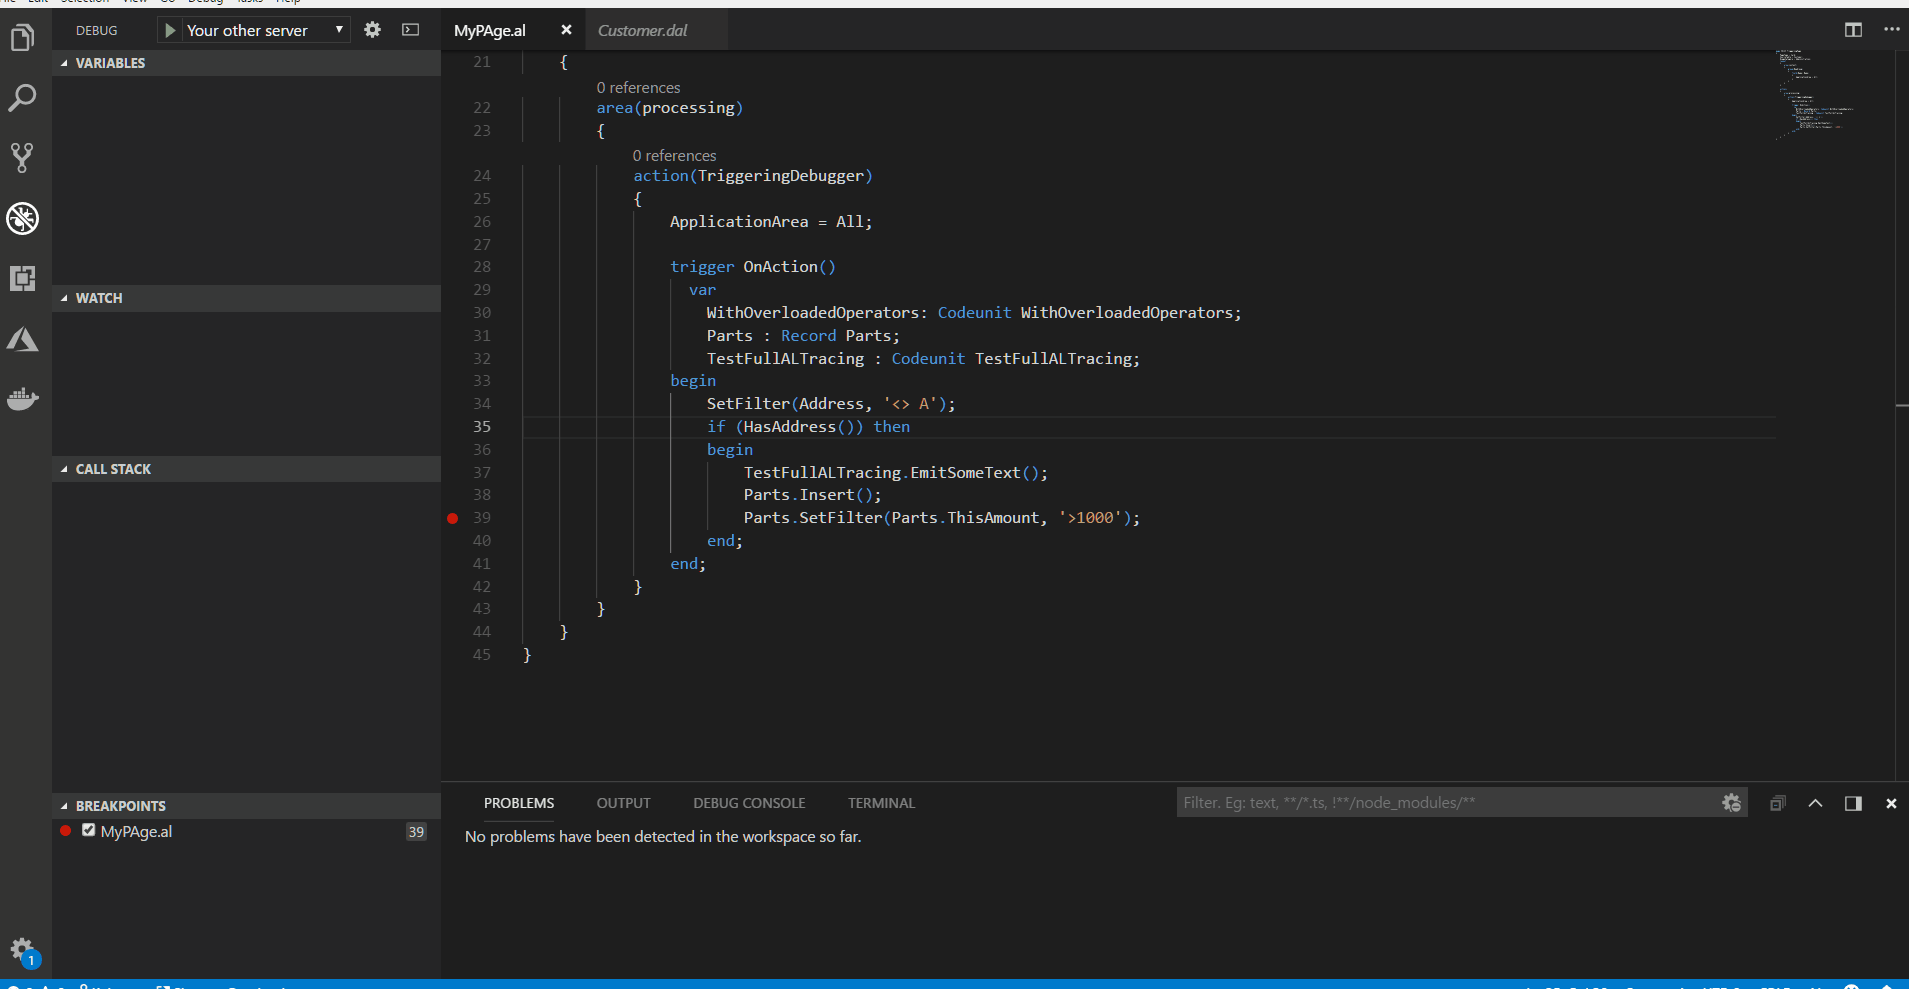Switch to the DEBUG CONSOLE tab
Viewport: 1909px width, 989px height.
coord(749,803)
